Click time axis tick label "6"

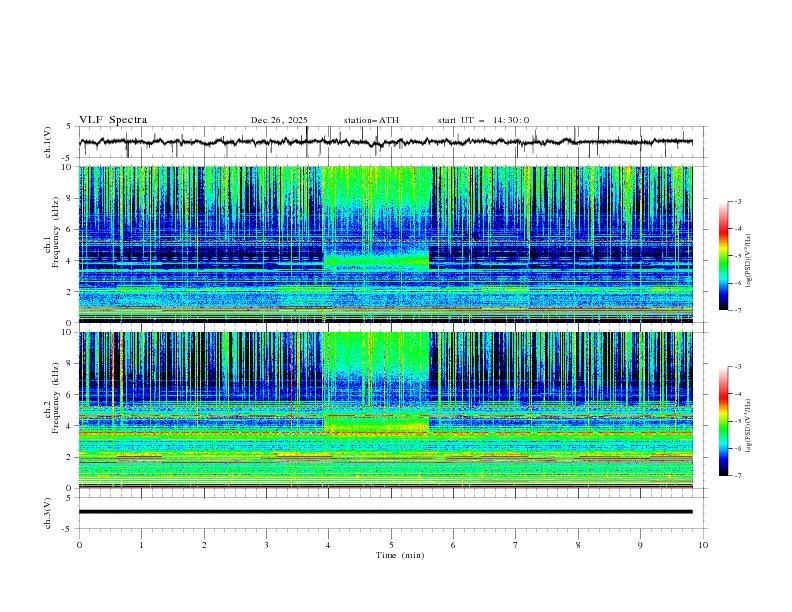(x=454, y=545)
